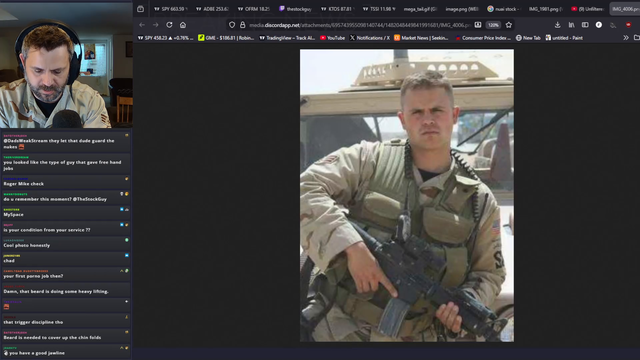Viewport: 640px width, 360px height.
Task: Reload the current page
Action: coord(169,25)
